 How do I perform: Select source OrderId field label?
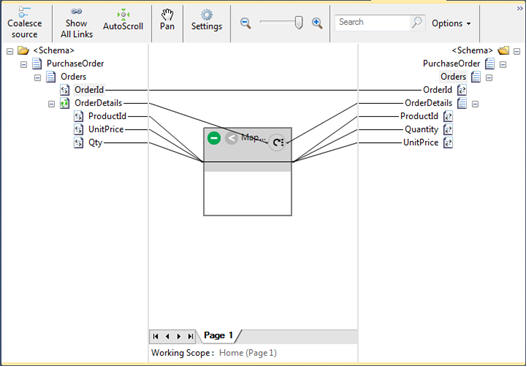pyautogui.click(x=89, y=90)
